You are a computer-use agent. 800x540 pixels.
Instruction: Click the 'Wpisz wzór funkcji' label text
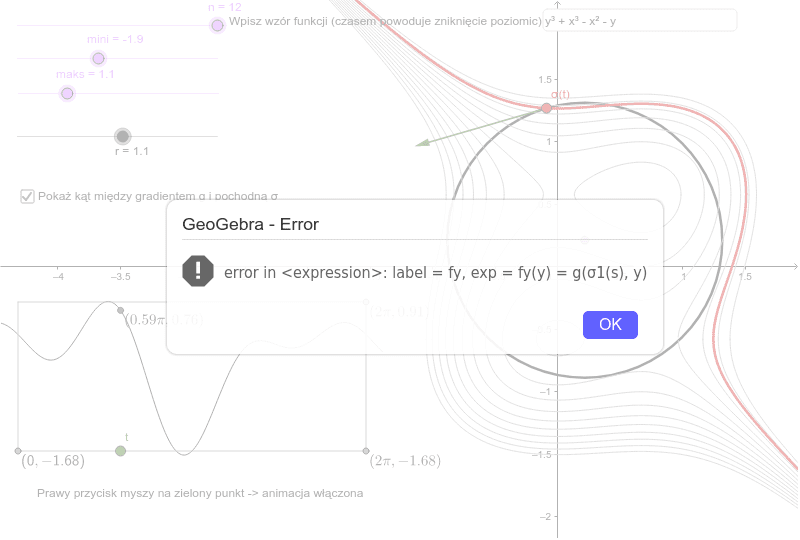point(385,21)
